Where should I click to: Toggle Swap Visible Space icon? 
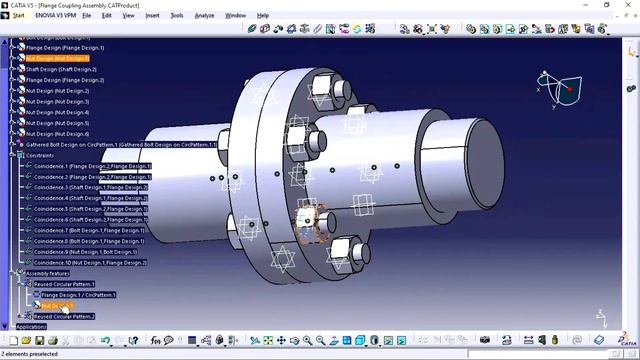pos(401,340)
